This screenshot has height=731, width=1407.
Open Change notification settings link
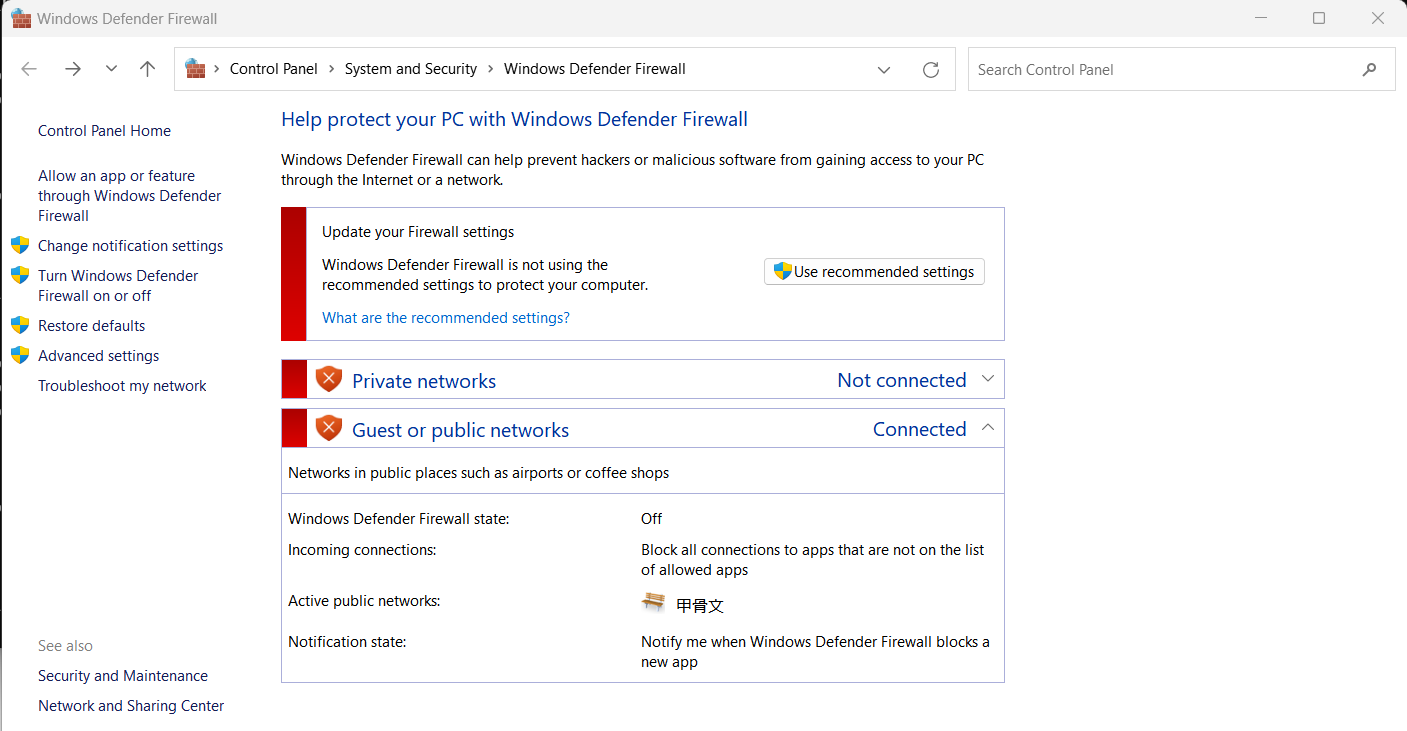[131, 246]
